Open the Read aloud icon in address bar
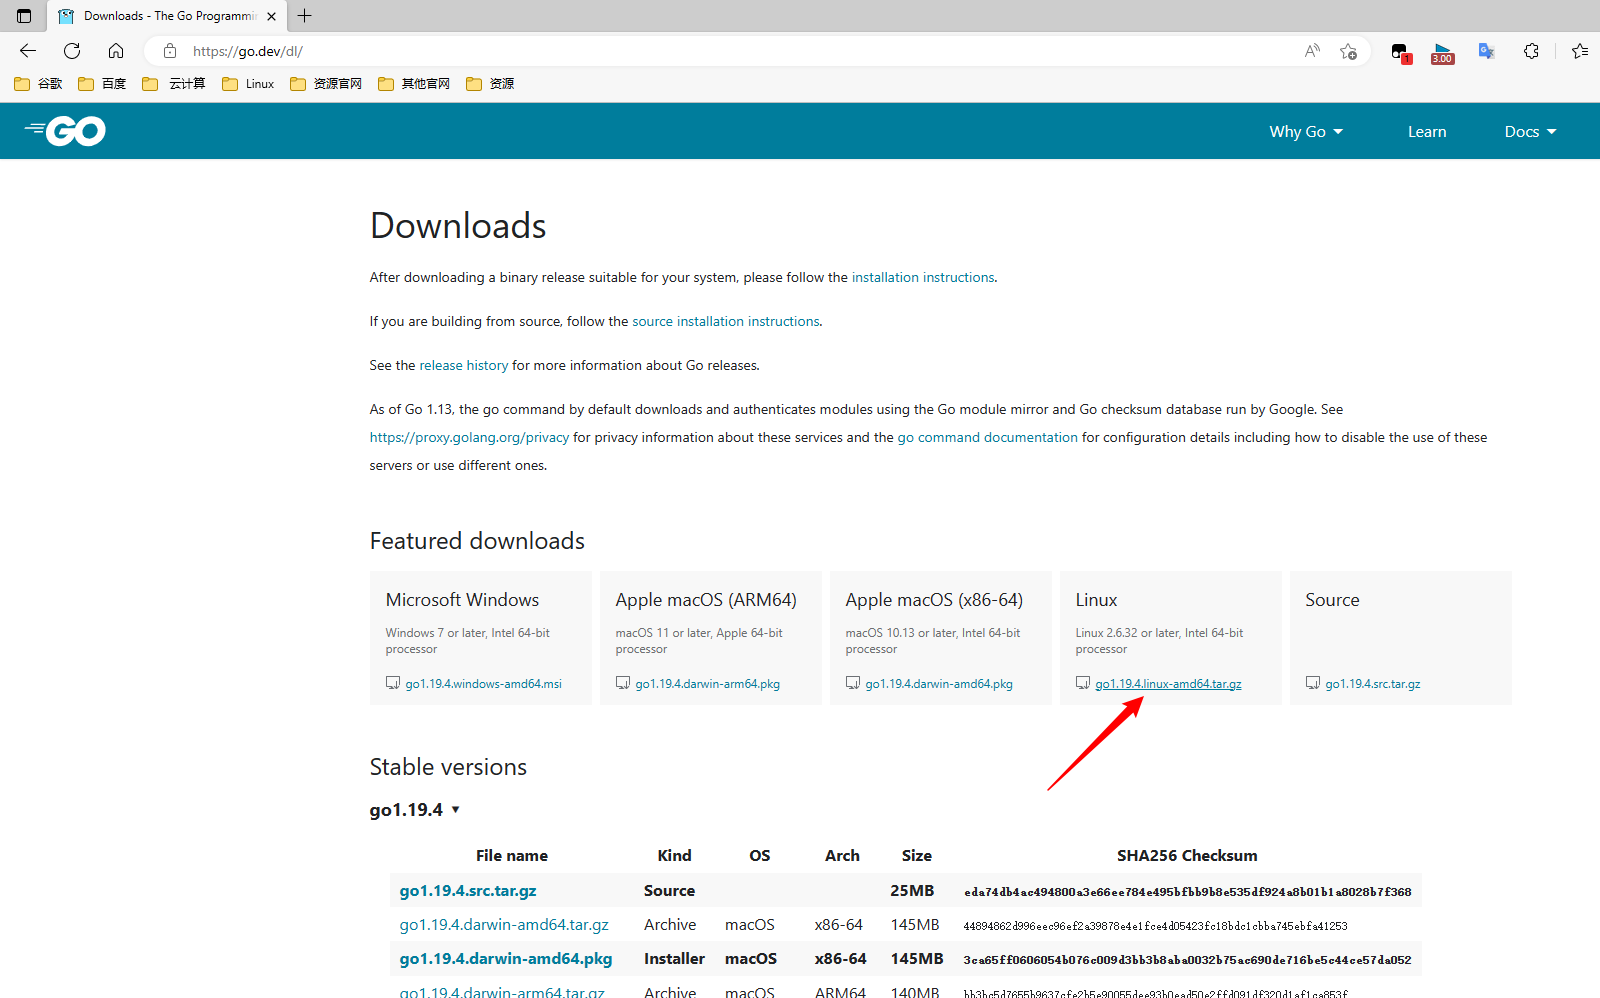Viewport: 1600px width, 998px height. 1312,51
